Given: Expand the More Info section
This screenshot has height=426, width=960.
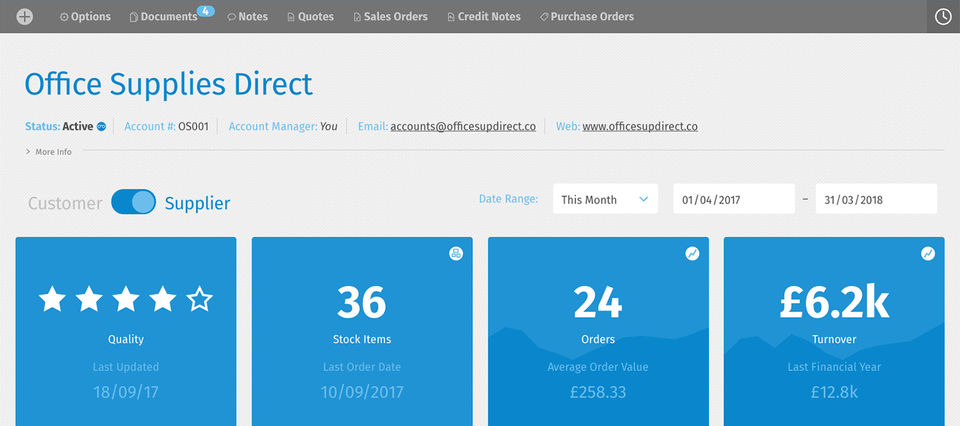Looking at the screenshot, I should [x=48, y=152].
